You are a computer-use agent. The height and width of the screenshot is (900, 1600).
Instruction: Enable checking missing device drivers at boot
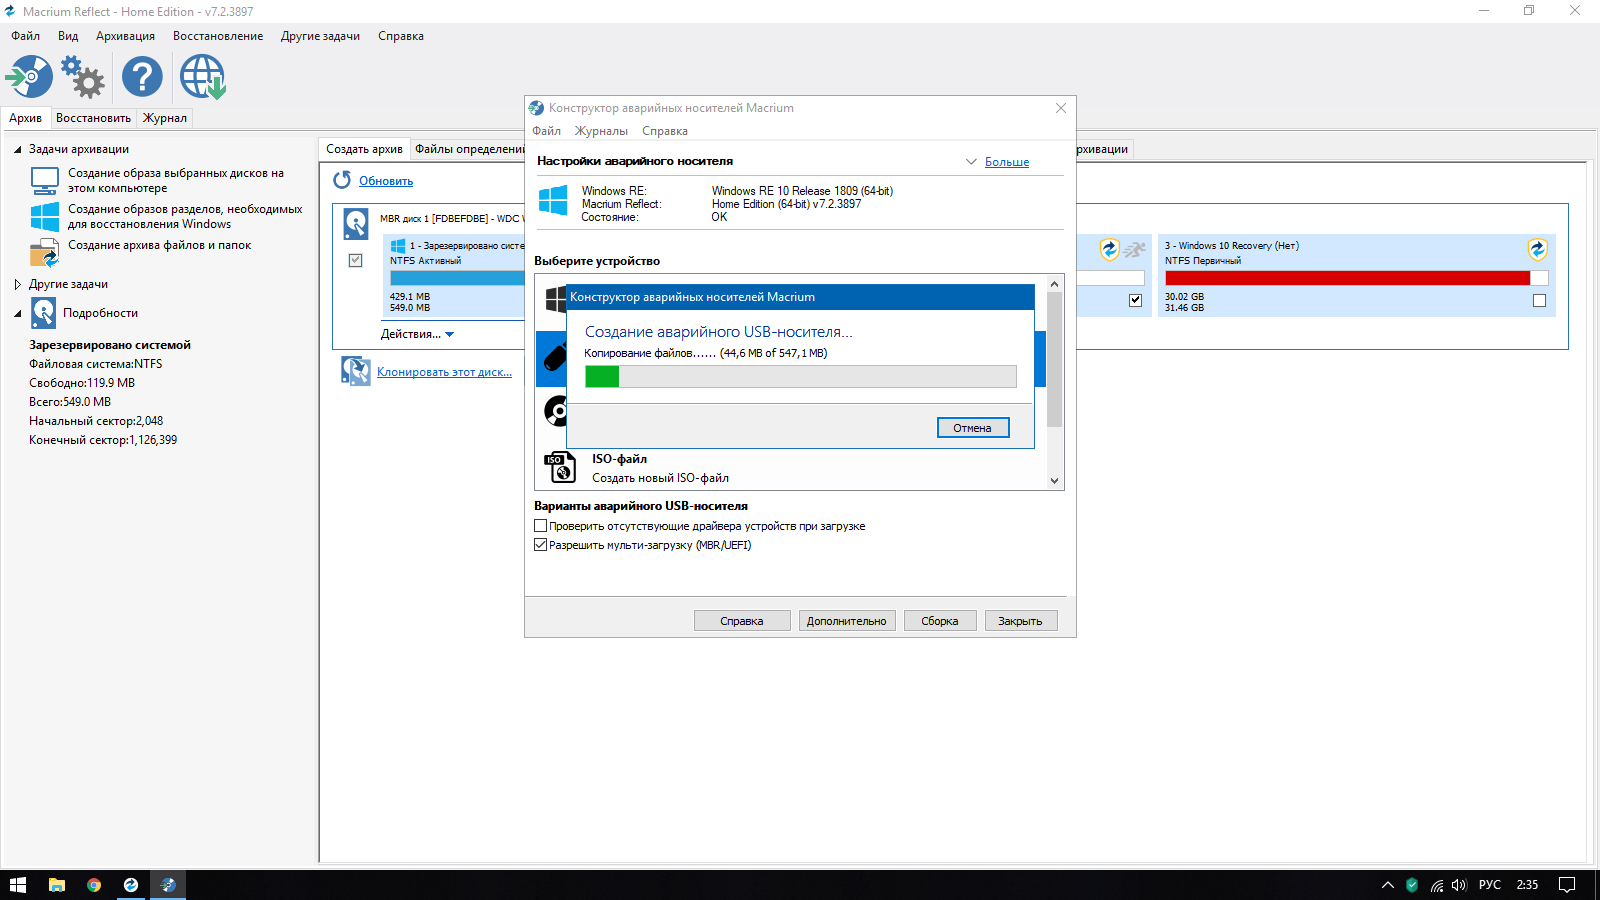[541, 526]
